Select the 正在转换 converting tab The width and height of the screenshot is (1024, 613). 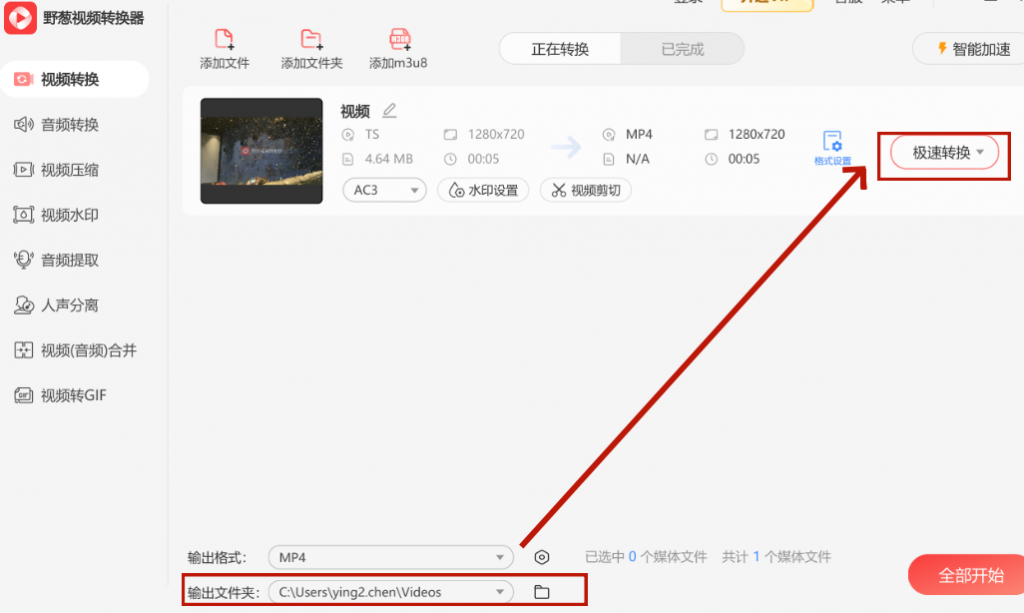pyautogui.click(x=559, y=48)
